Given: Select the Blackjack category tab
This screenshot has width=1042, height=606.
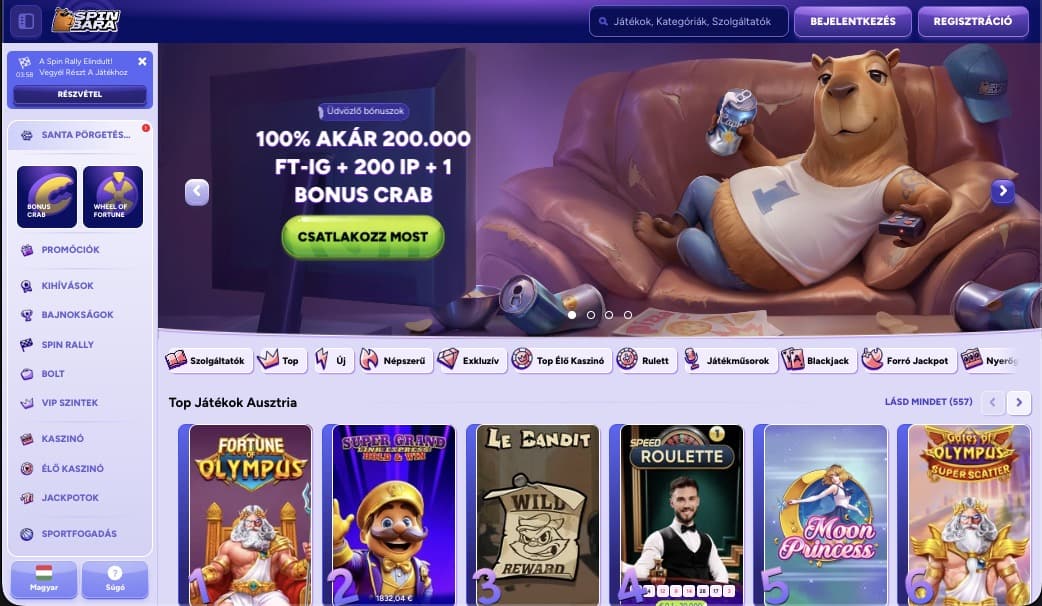Looking at the screenshot, I should (818, 360).
